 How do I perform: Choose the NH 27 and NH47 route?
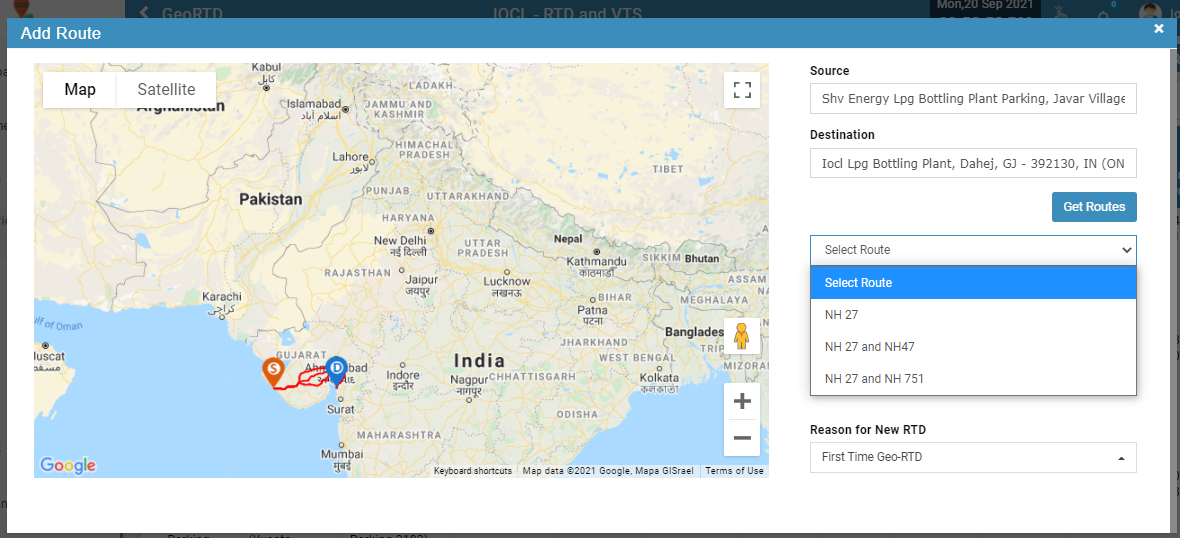[973, 347]
